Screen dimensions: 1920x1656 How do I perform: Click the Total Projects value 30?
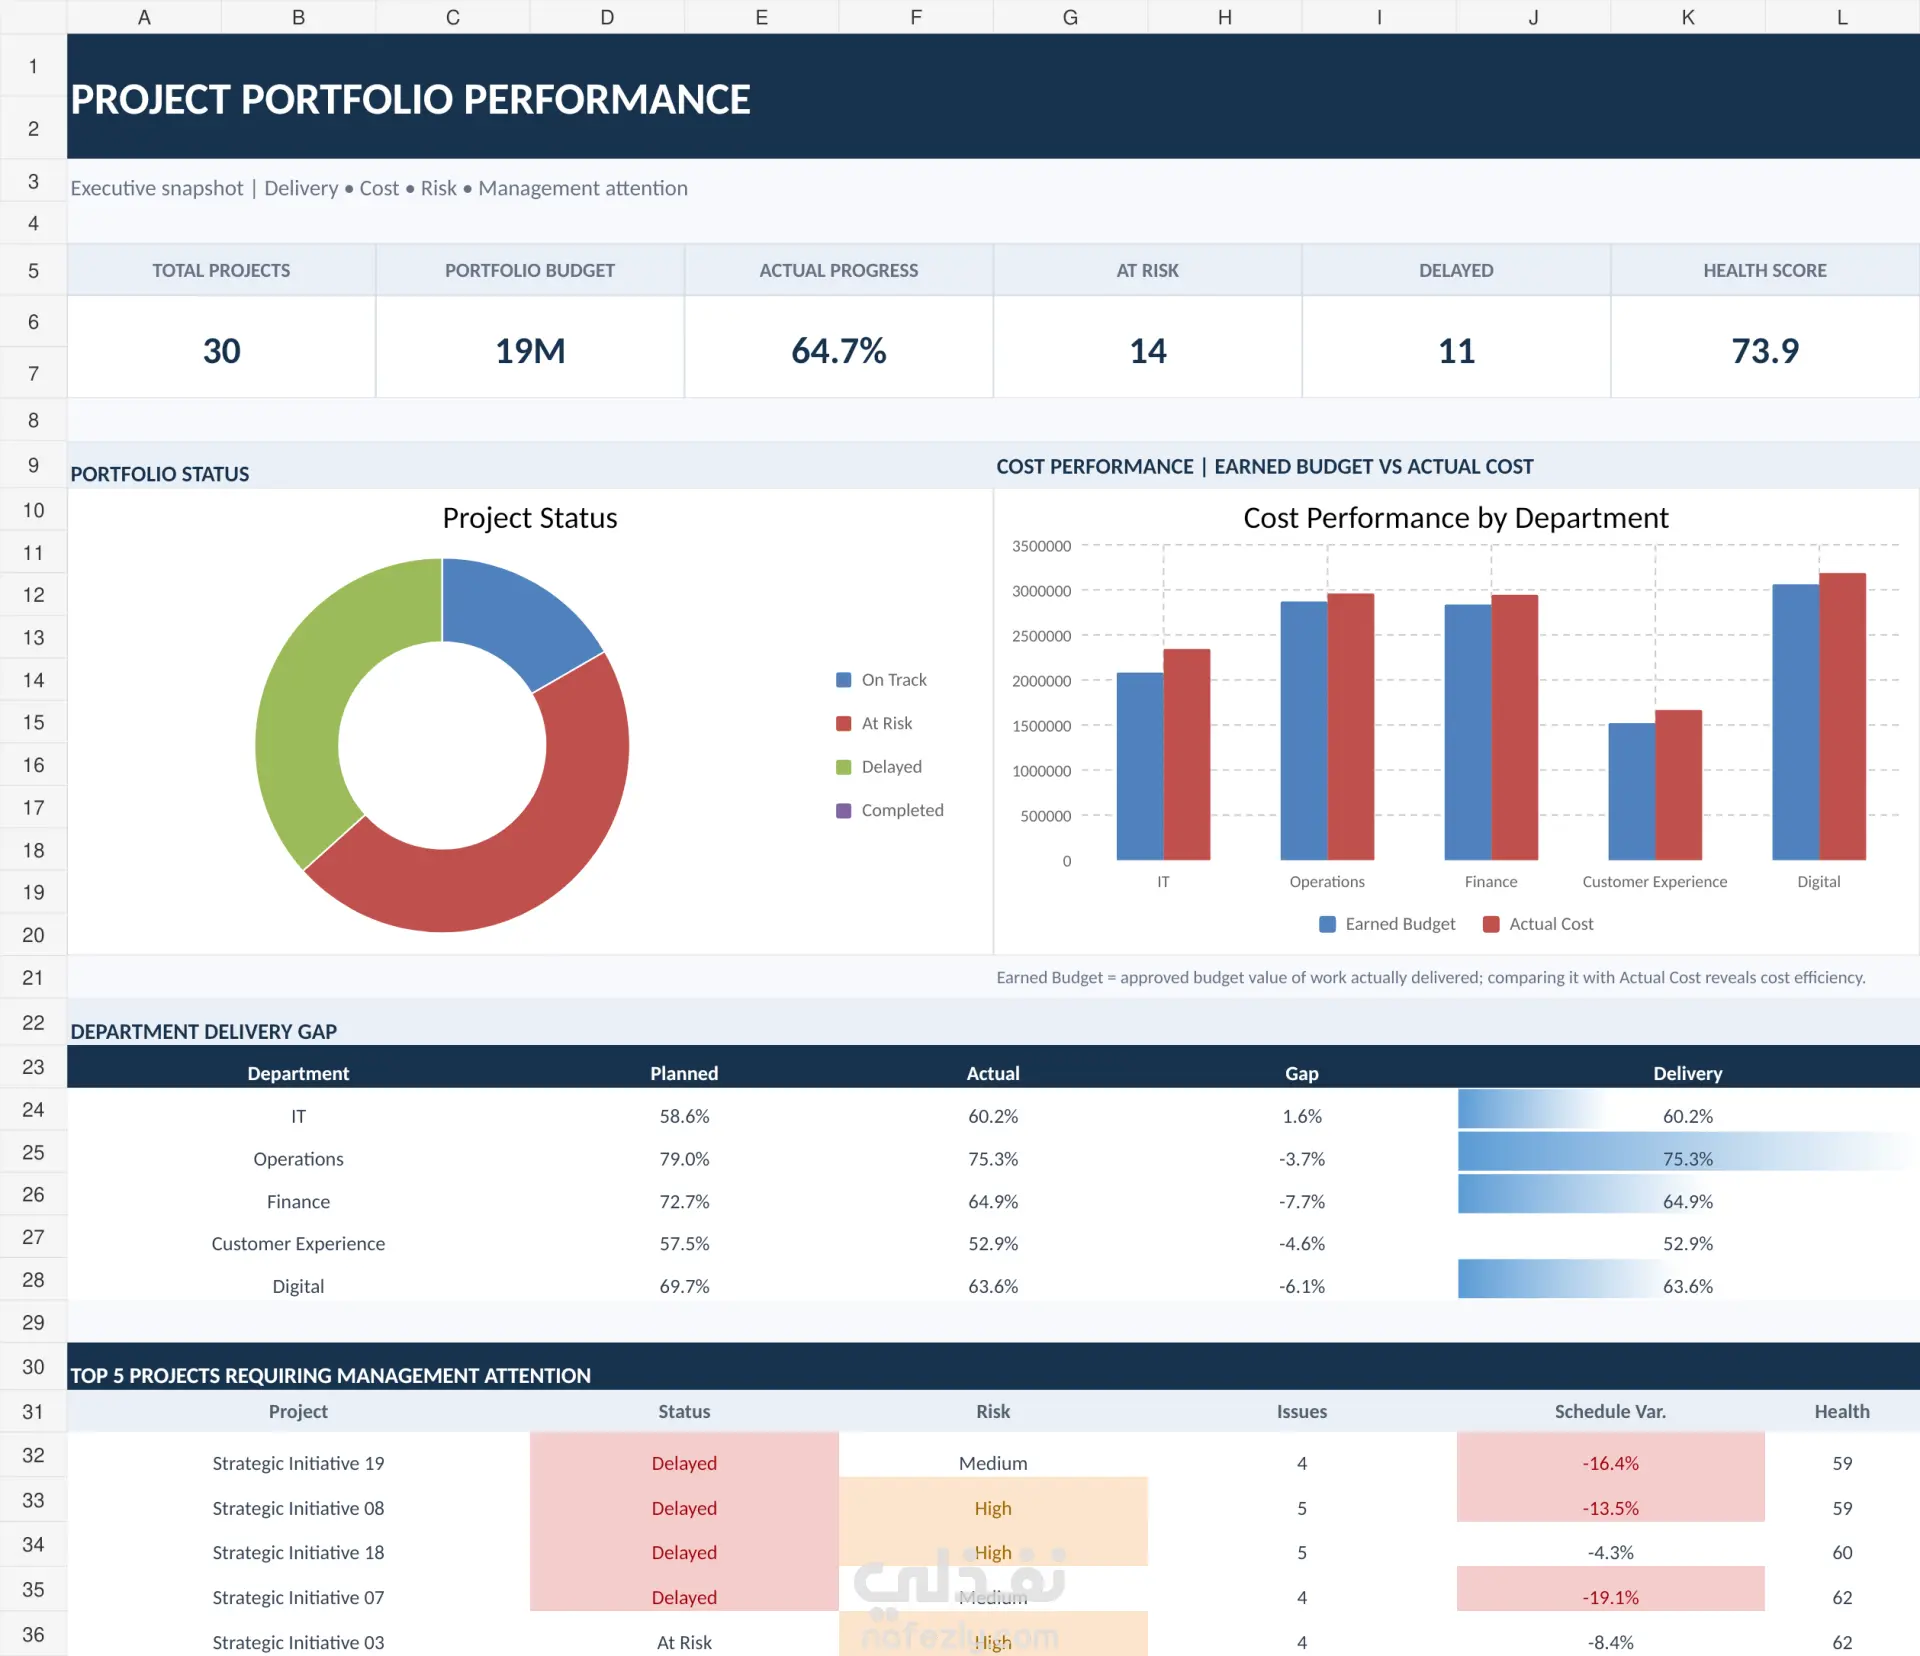(221, 350)
